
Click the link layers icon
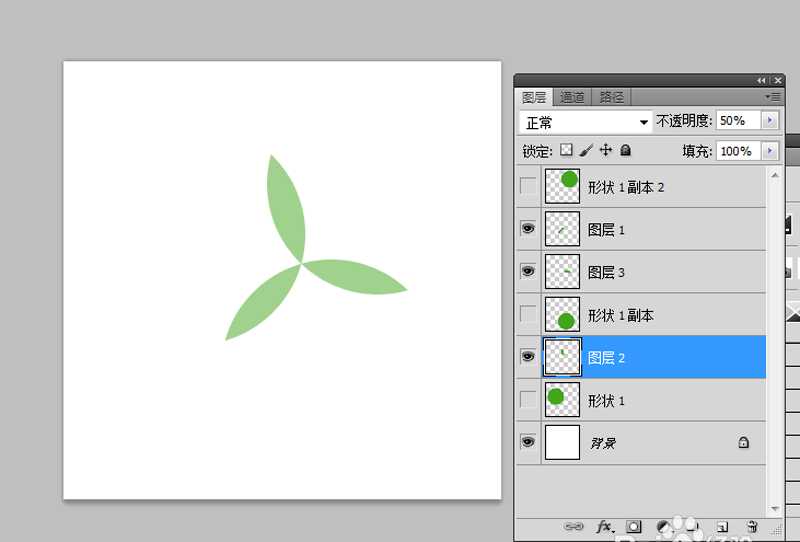point(573,526)
